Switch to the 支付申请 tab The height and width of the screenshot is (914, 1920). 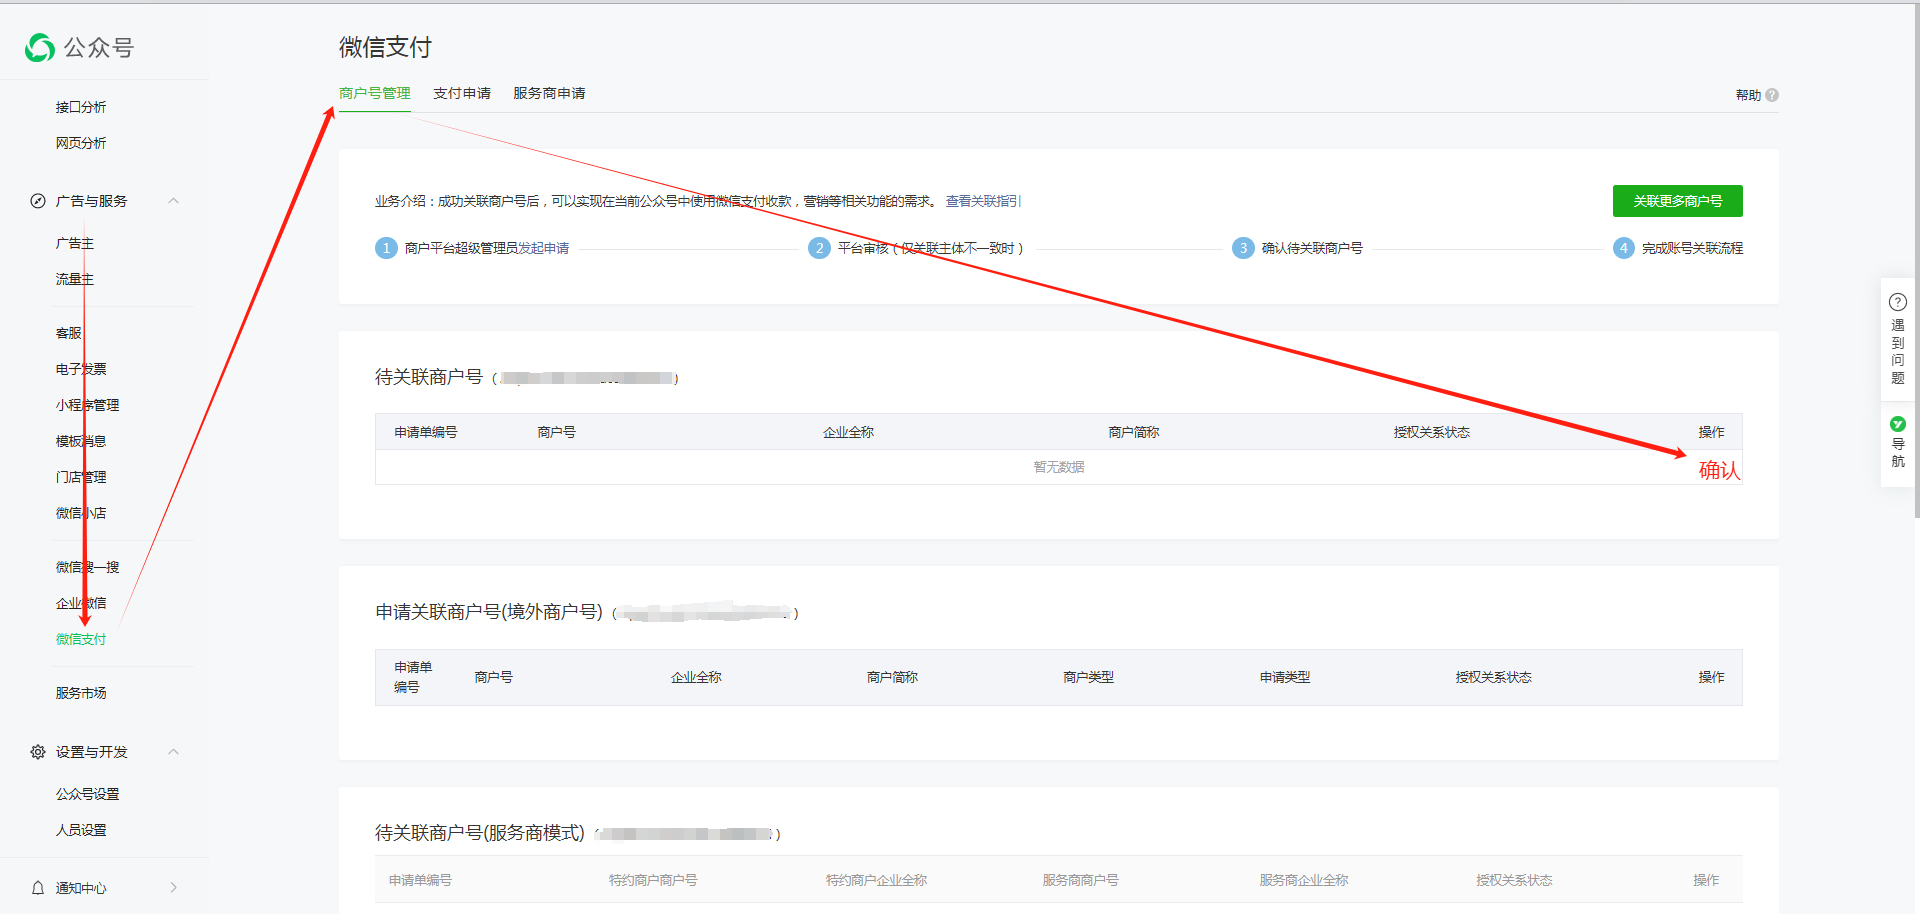pyautogui.click(x=462, y=93)
